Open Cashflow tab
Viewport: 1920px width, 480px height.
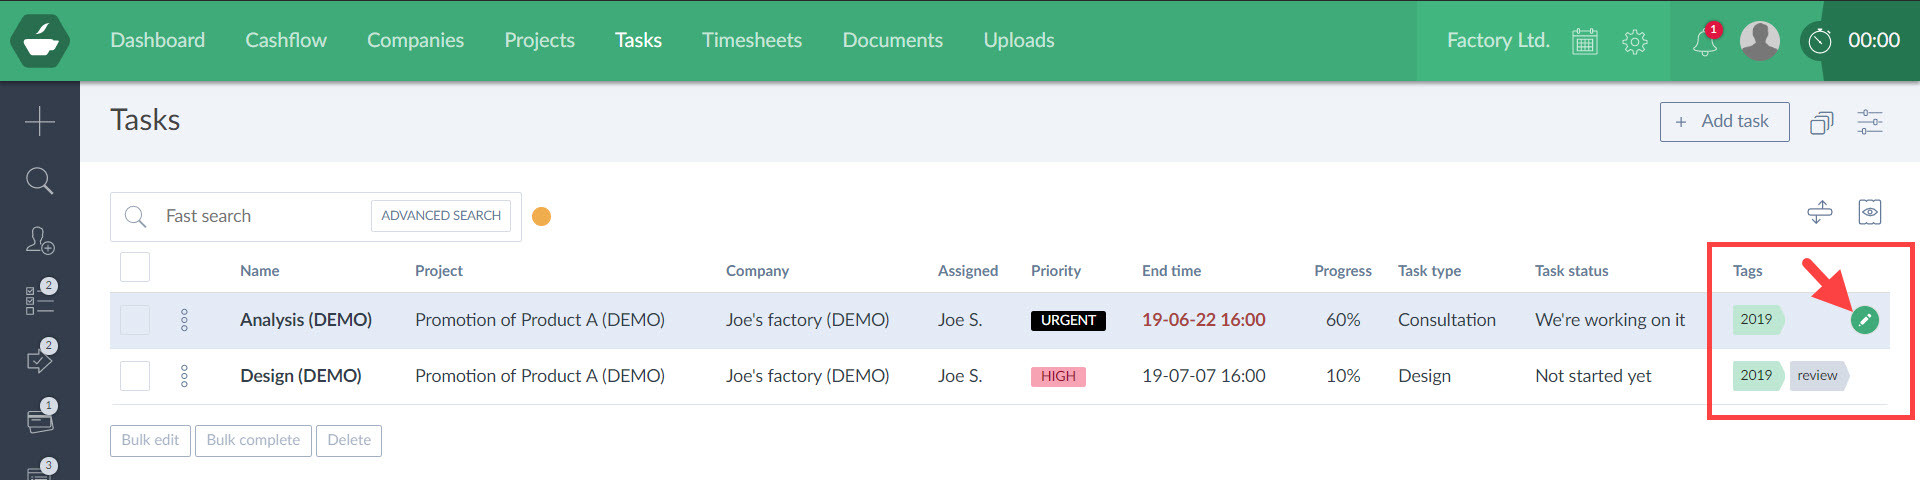[286, 40]
